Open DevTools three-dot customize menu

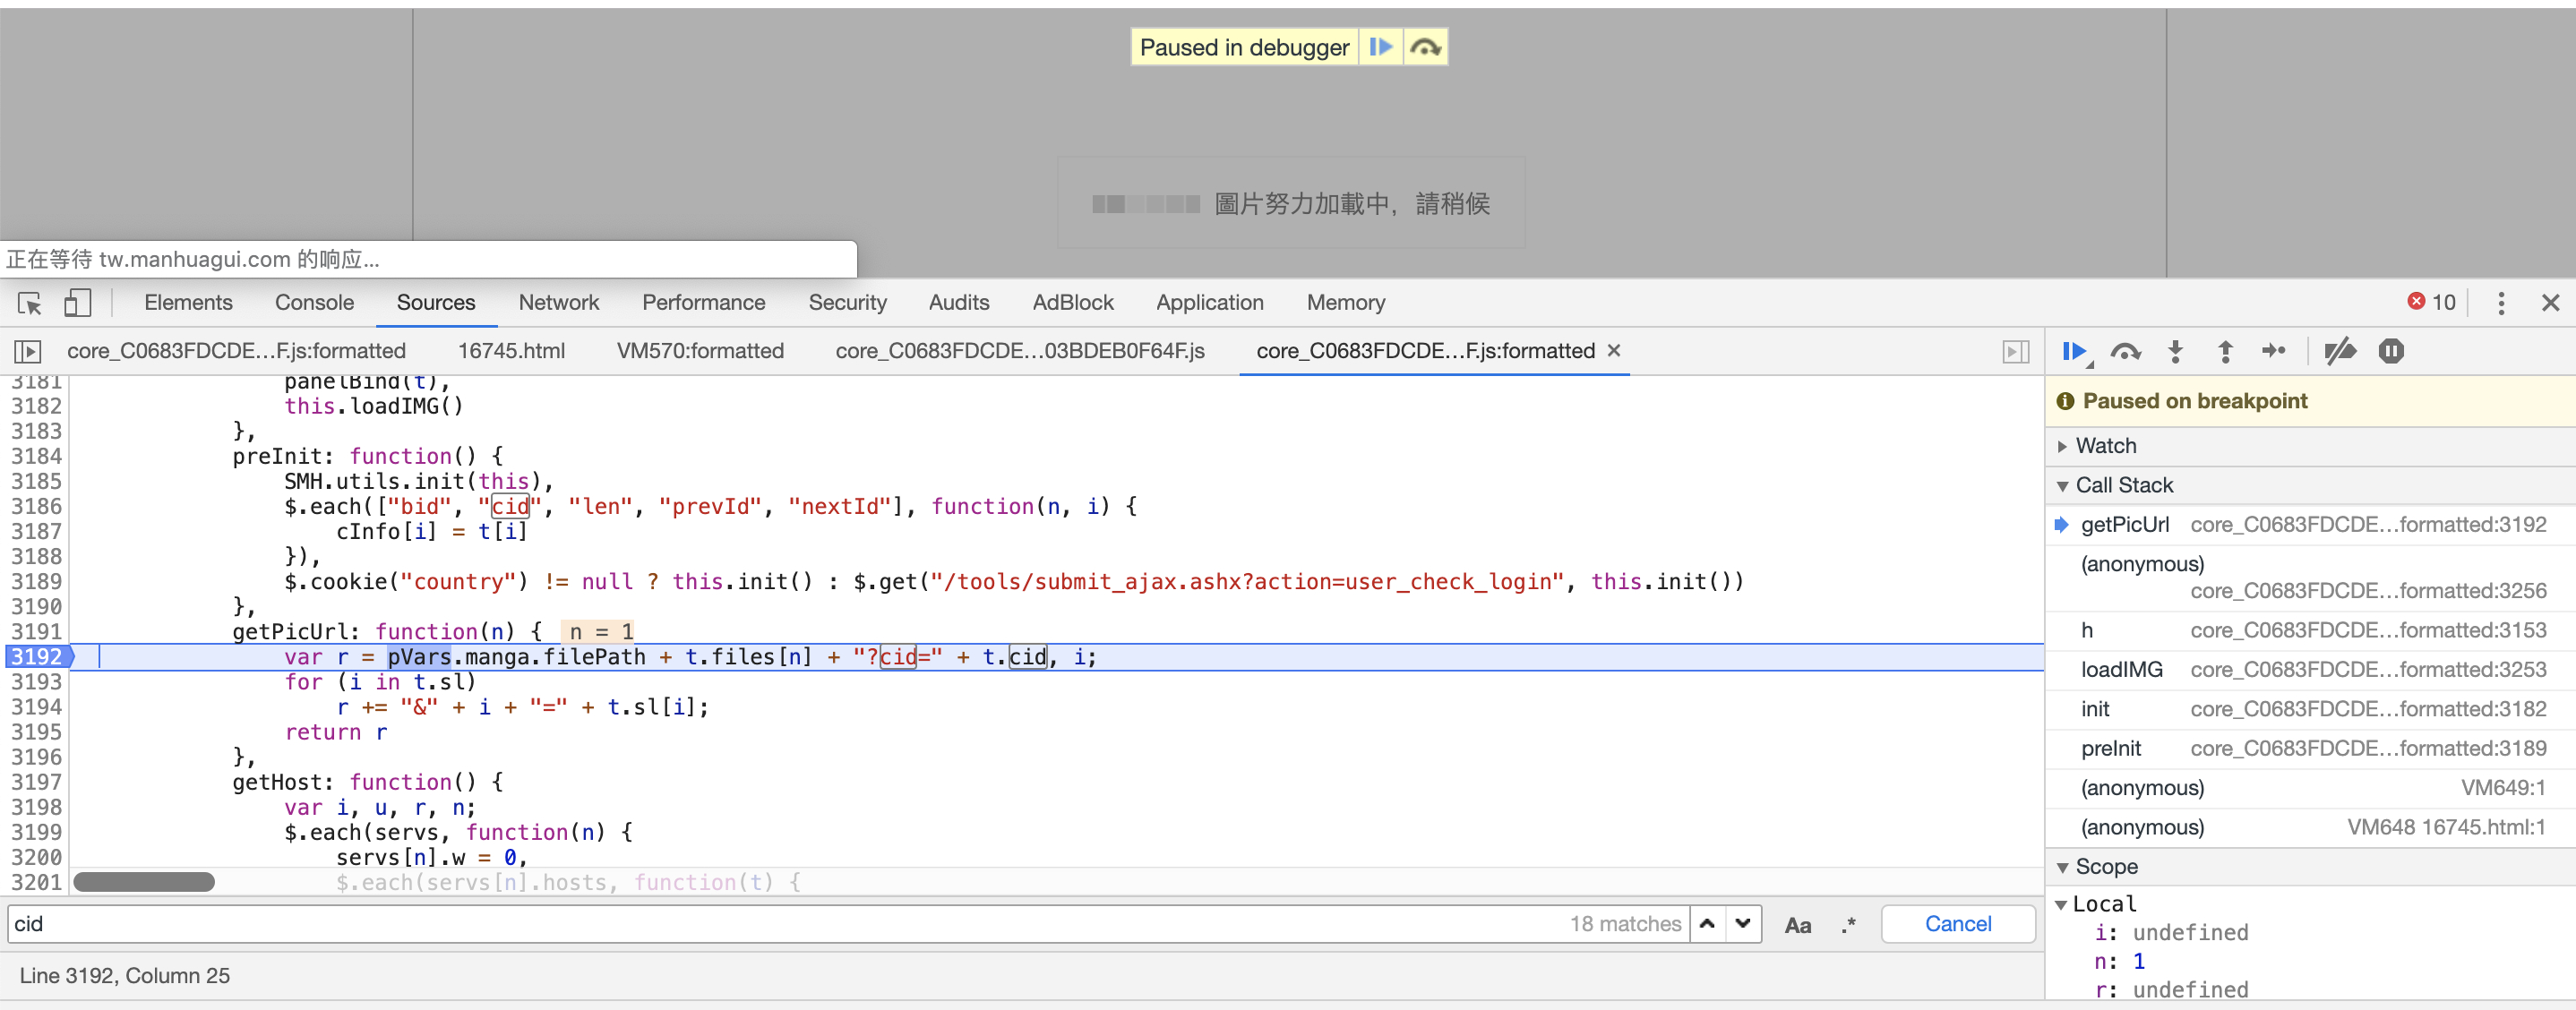coord(2501,303)
